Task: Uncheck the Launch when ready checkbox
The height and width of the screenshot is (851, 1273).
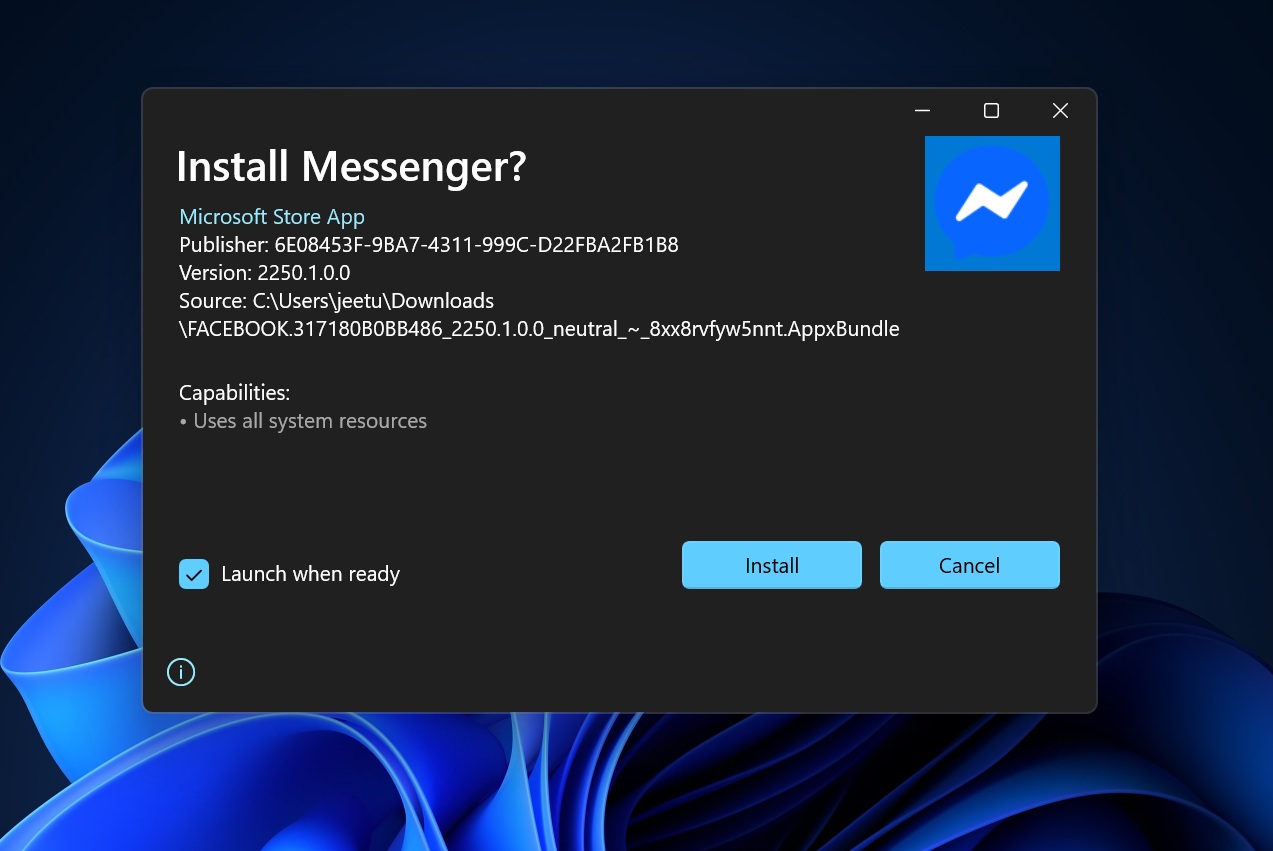Action: [194, 574]
